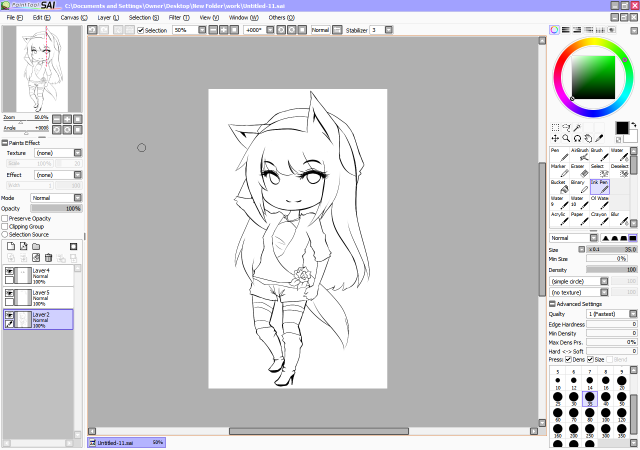
Task: Toggle the Clipping Group checkbox
Action: [x=5, y=226]
